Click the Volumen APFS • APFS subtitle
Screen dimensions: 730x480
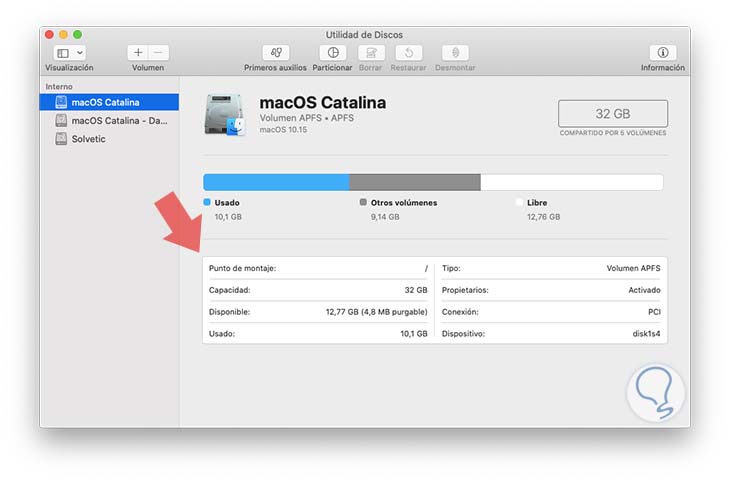[x=306, y=118]
